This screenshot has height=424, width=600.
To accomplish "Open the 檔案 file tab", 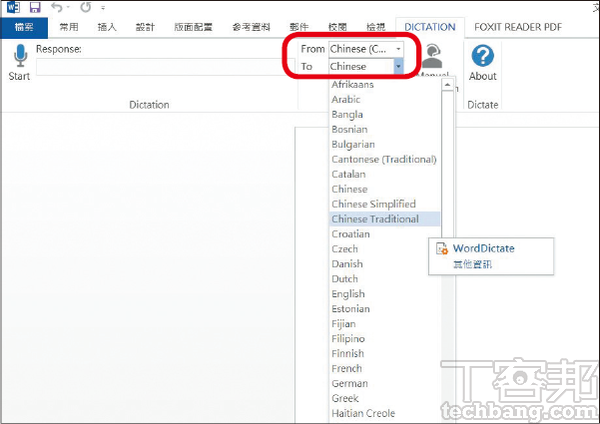I will (x=24, y=27).
